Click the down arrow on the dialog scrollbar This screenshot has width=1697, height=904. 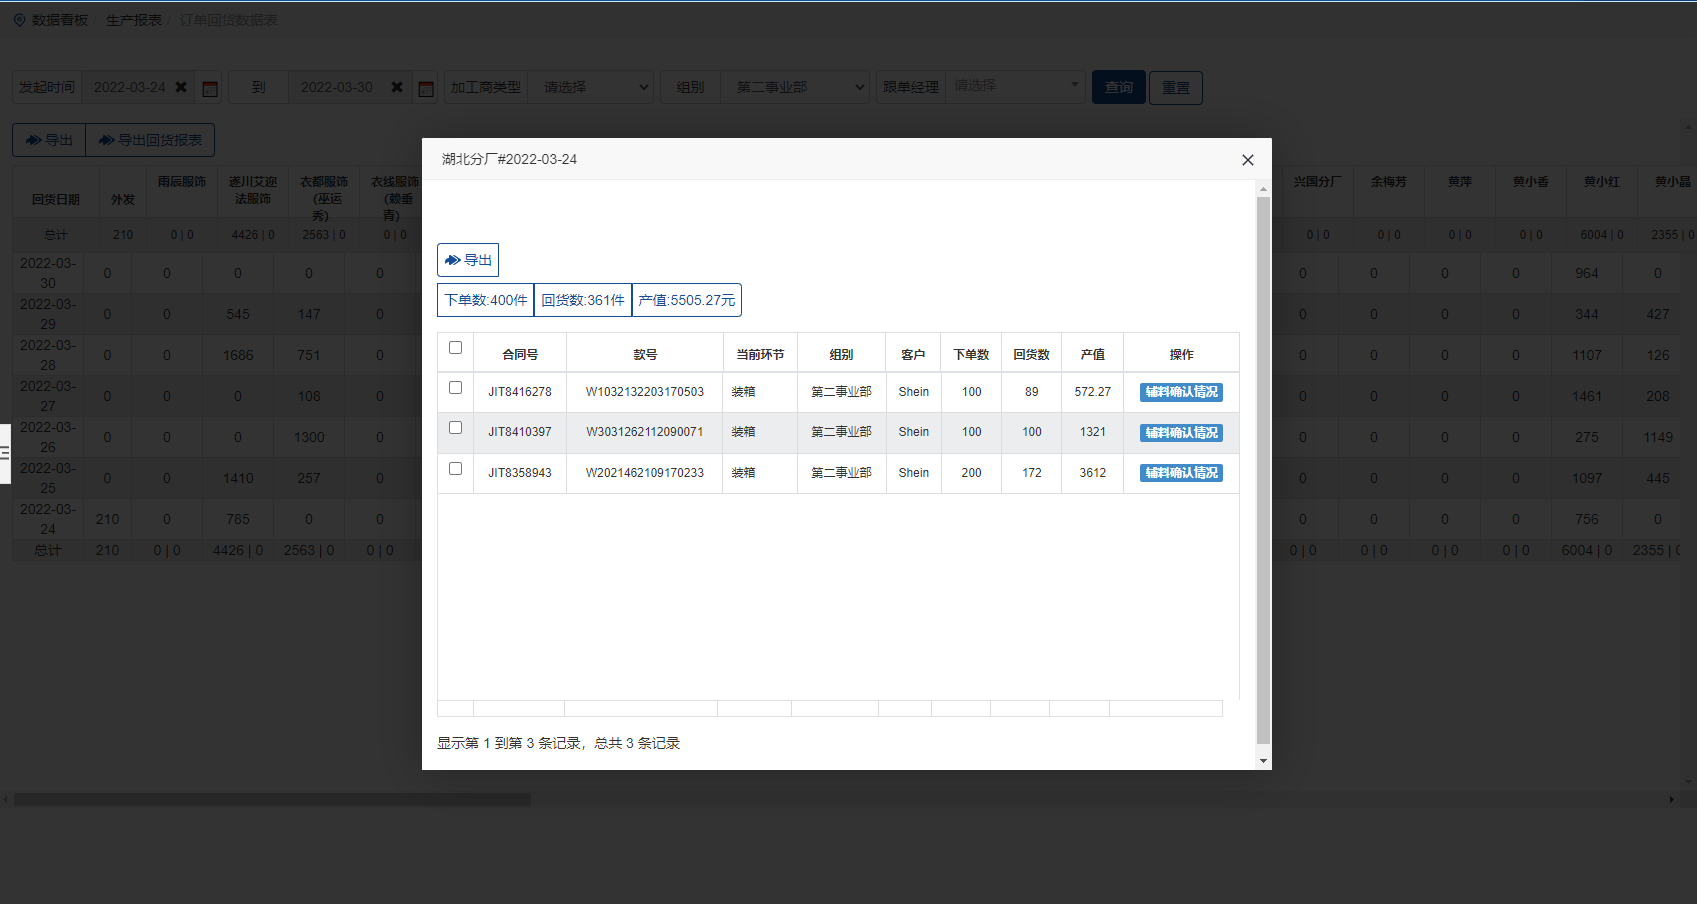point(1263,761)
